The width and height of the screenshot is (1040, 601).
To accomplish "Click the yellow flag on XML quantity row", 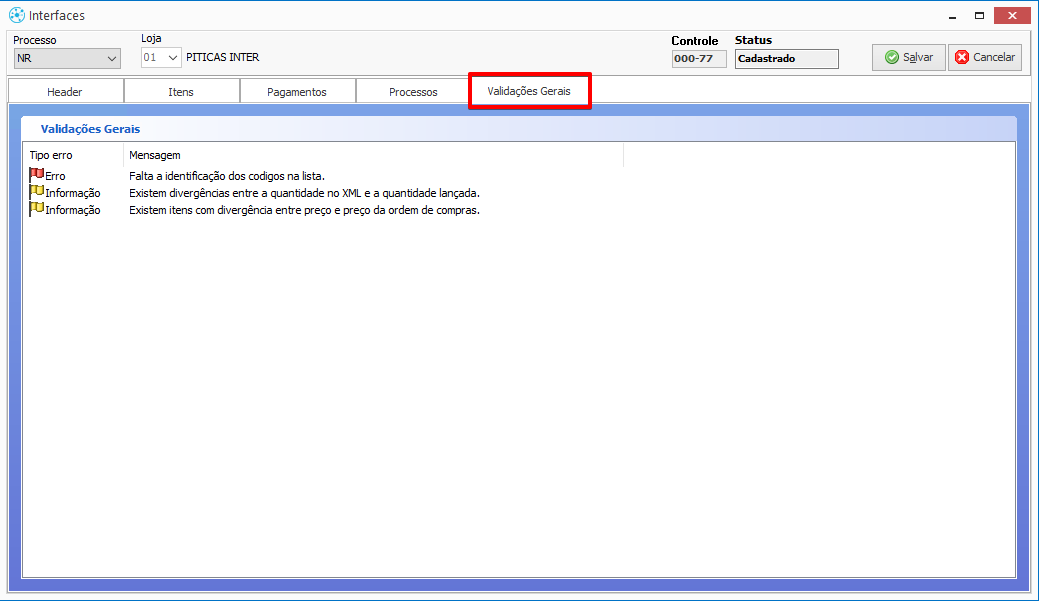I will 37,192.
